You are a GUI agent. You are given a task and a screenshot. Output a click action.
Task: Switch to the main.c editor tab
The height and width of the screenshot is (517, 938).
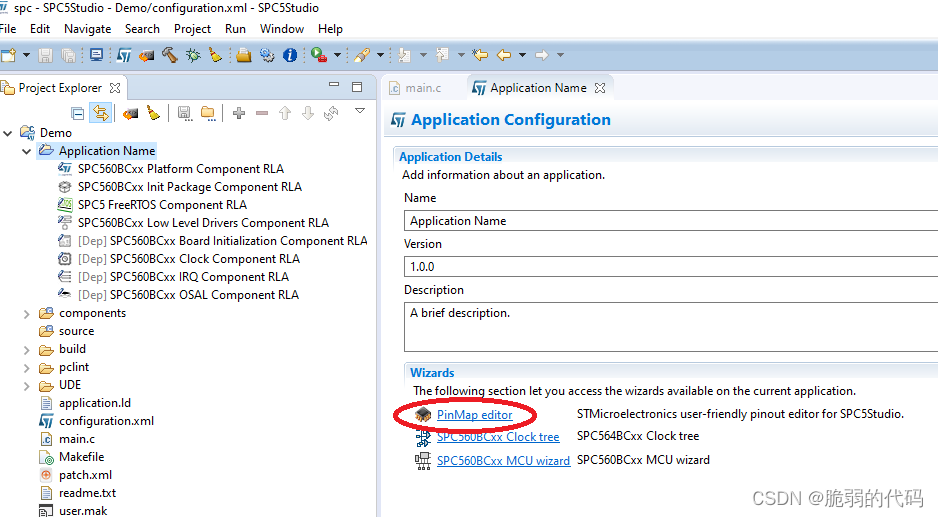coord(415,88)
